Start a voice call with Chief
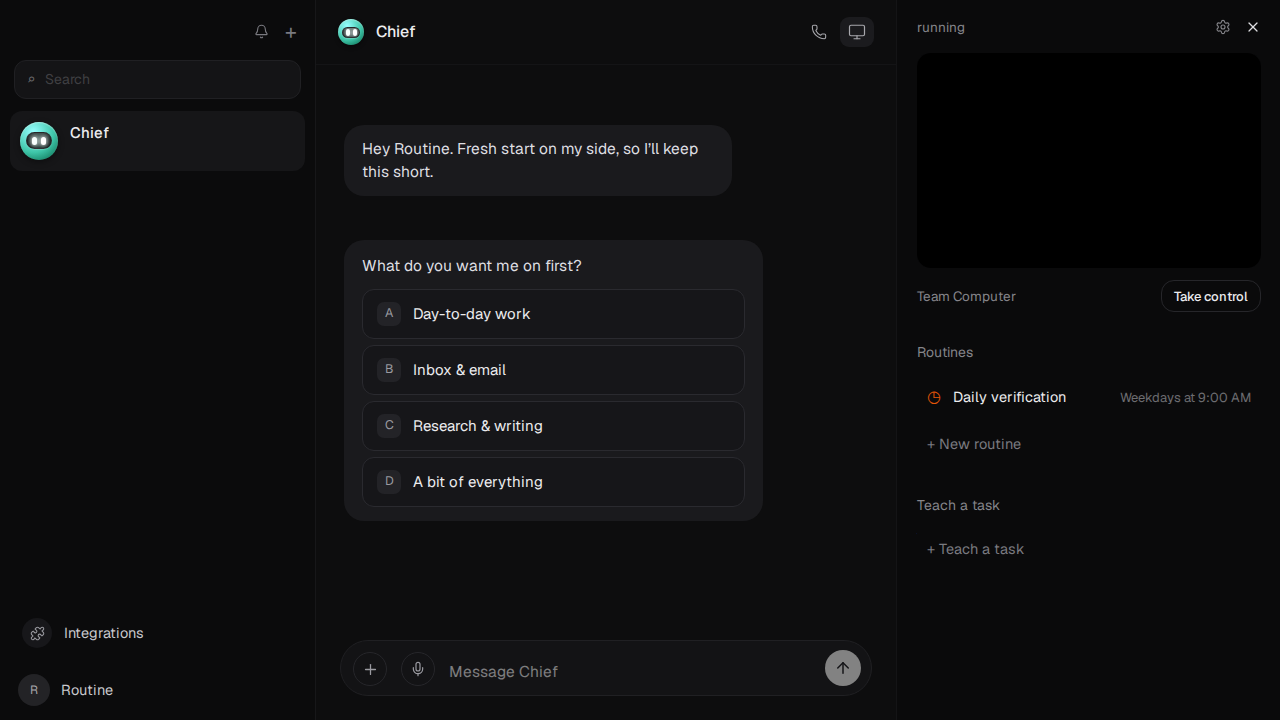 (819, 32)
